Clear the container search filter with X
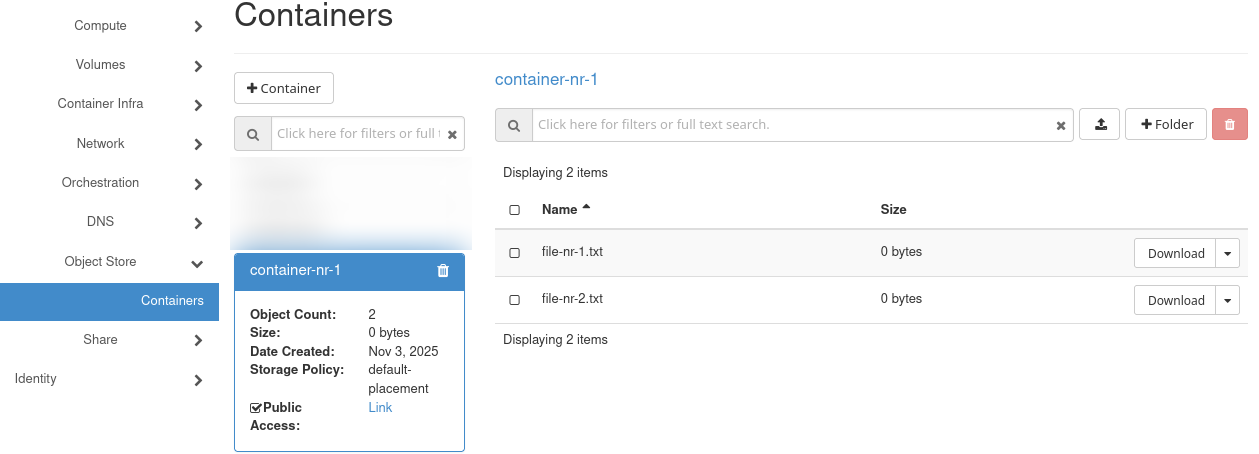 [x=452, y=134]
